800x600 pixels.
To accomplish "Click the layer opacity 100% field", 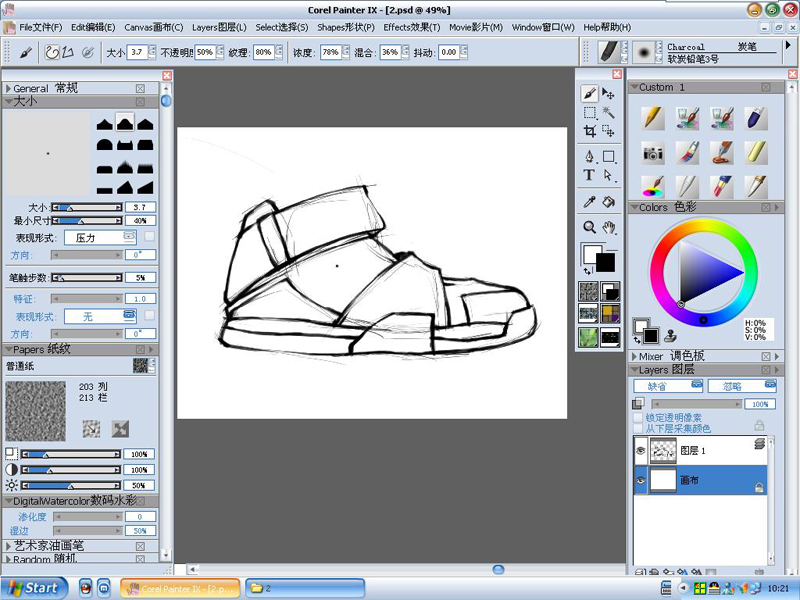I will coord(760,404).
